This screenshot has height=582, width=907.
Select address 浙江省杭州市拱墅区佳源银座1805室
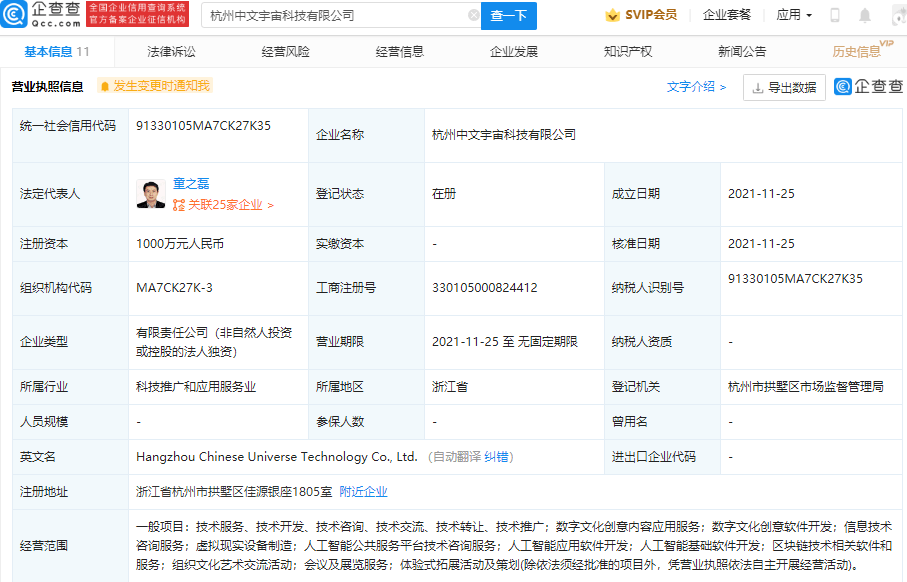(x=234, y=492)
